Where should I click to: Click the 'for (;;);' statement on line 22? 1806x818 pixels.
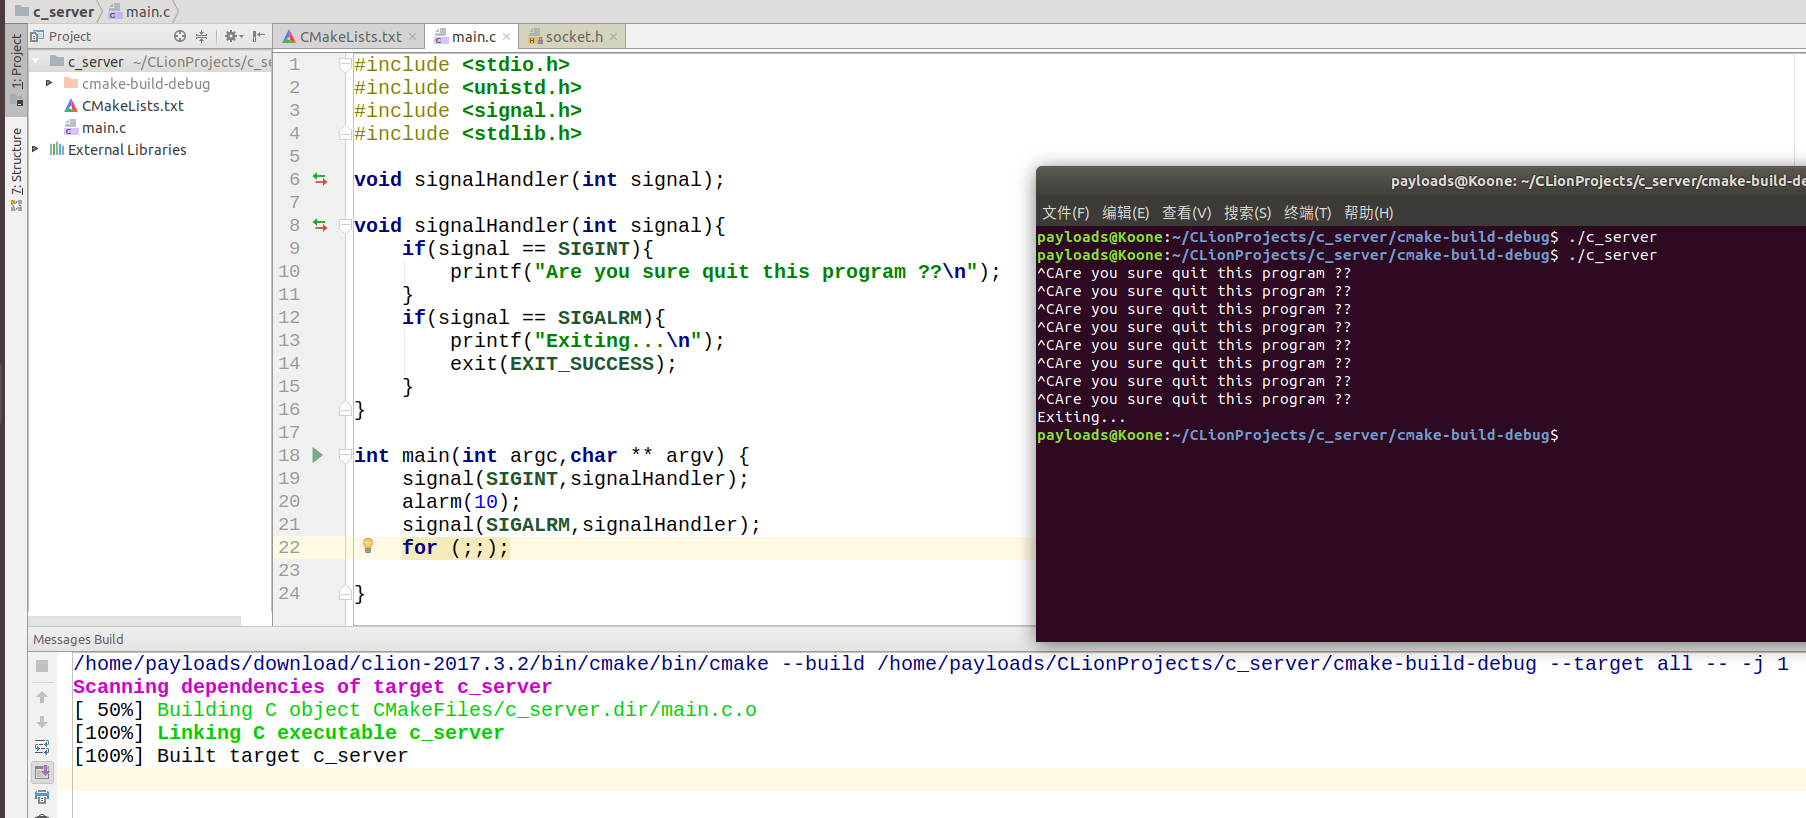pos(456,547)
